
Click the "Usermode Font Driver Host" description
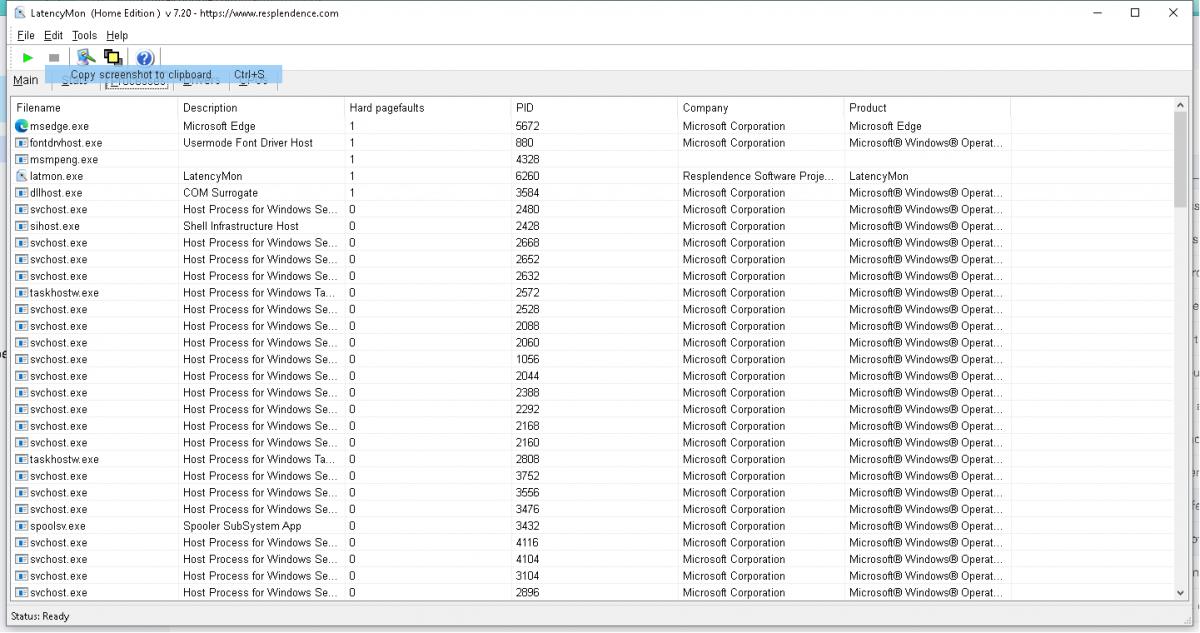point(248,143)
